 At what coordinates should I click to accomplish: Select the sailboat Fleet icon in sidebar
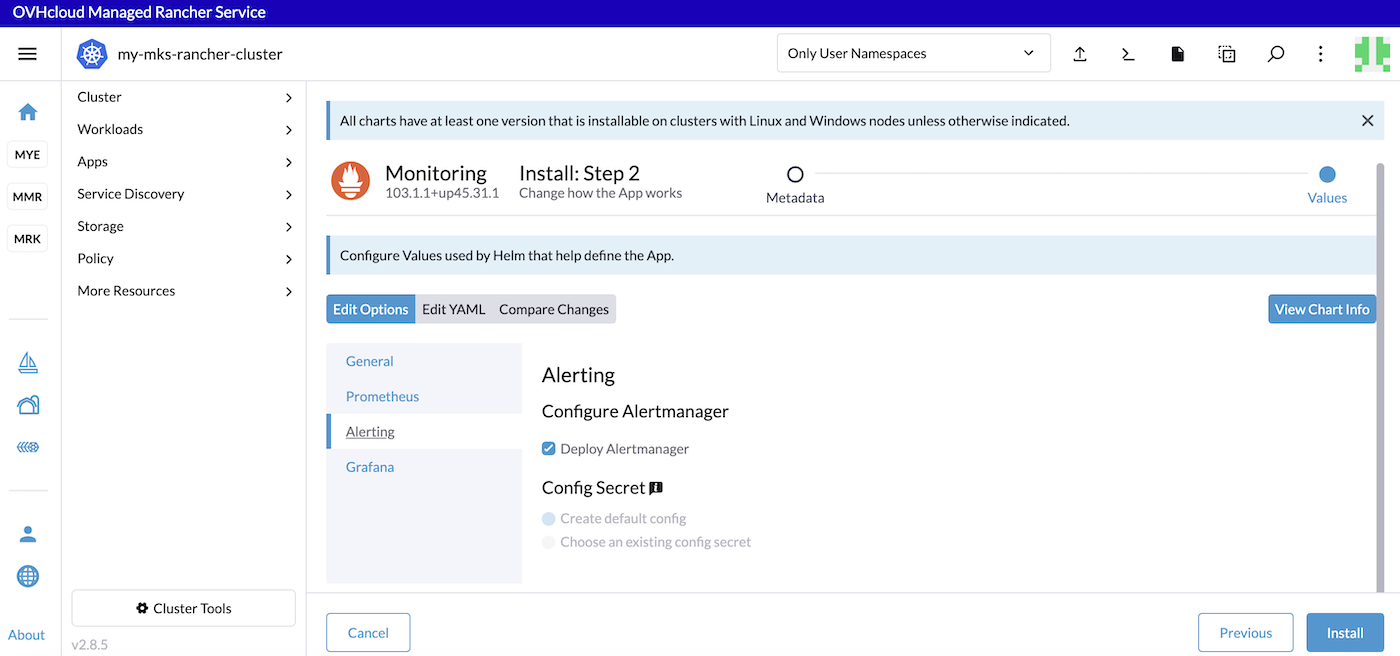(27, 363)
